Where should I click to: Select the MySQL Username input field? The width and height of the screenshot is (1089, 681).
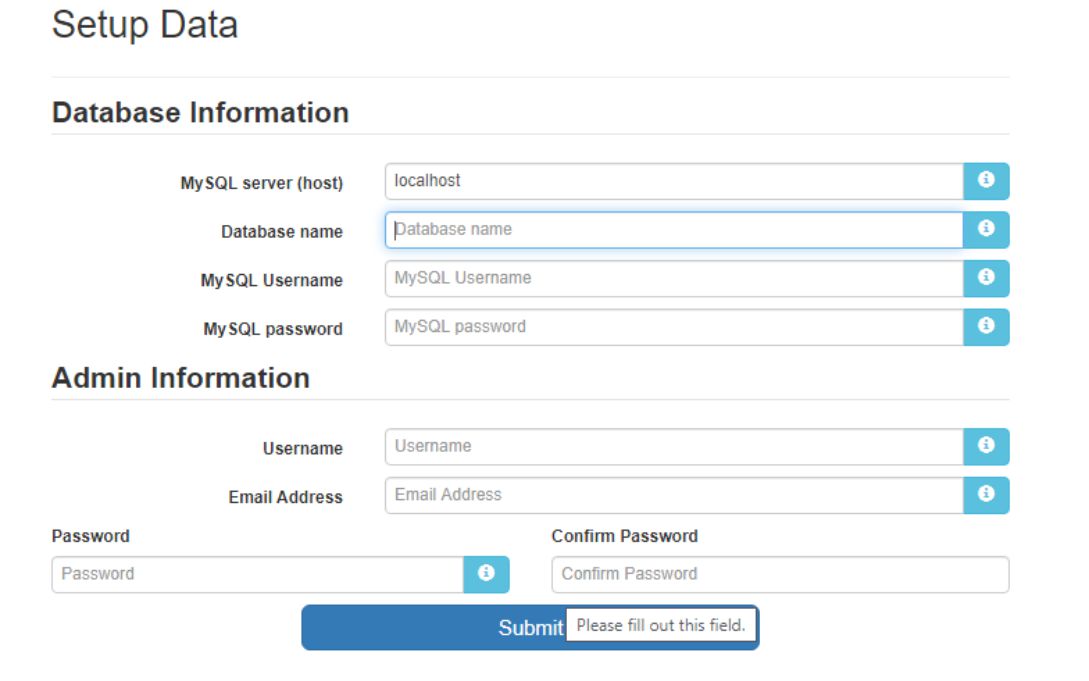point(674,278)
